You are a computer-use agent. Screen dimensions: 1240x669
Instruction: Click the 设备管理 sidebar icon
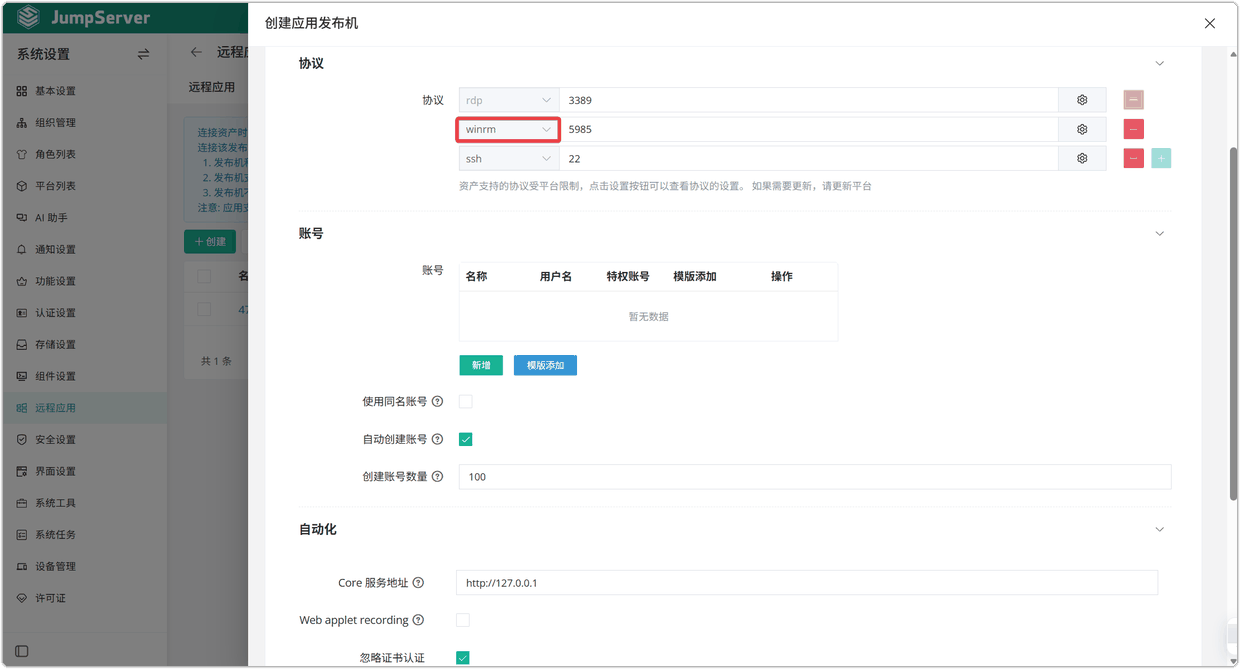pyautogui.click(x=22, y=566)
